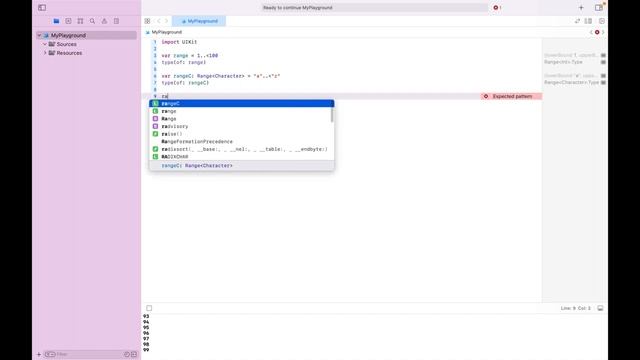This screenshot has height=360, width=640.
Task: Click the stop execution square button
Action: 149,308
